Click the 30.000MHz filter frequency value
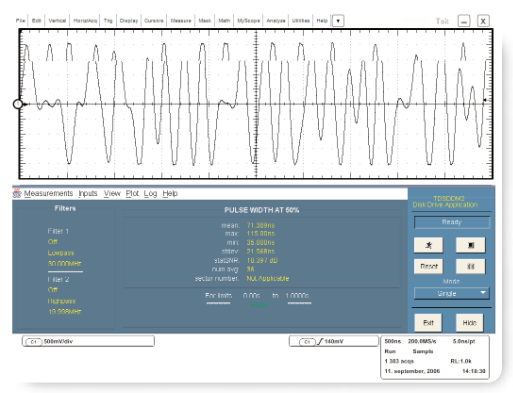This screenshot has height=393, width=513. point(64,263)
